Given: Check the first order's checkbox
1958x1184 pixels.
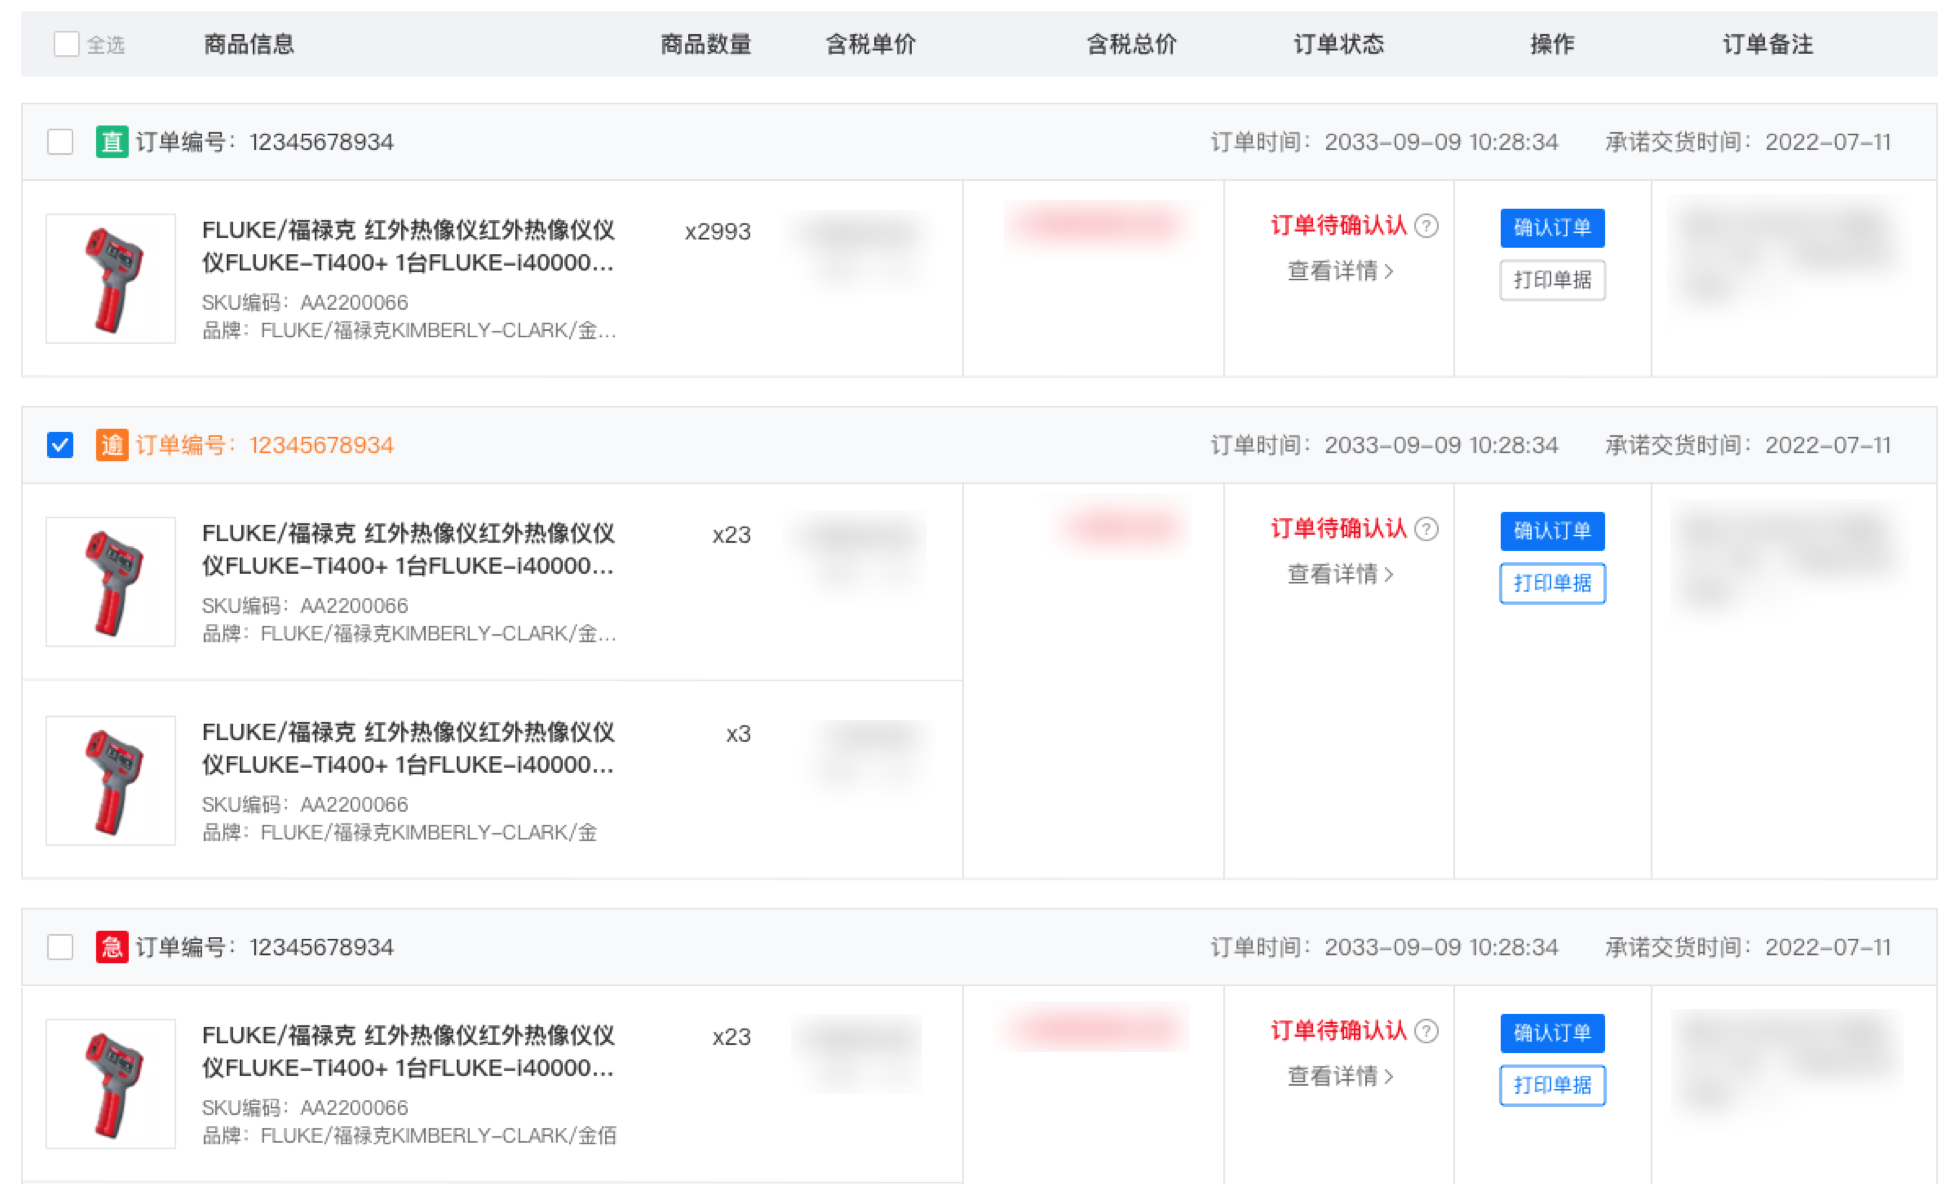Looking at the screenshot, I should (60, 142).
